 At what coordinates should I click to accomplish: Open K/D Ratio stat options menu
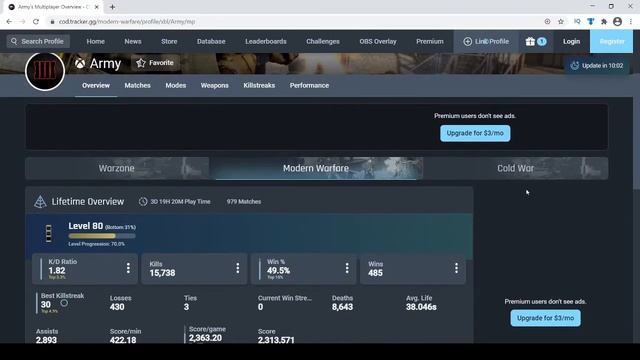click(x=128, y=268)
